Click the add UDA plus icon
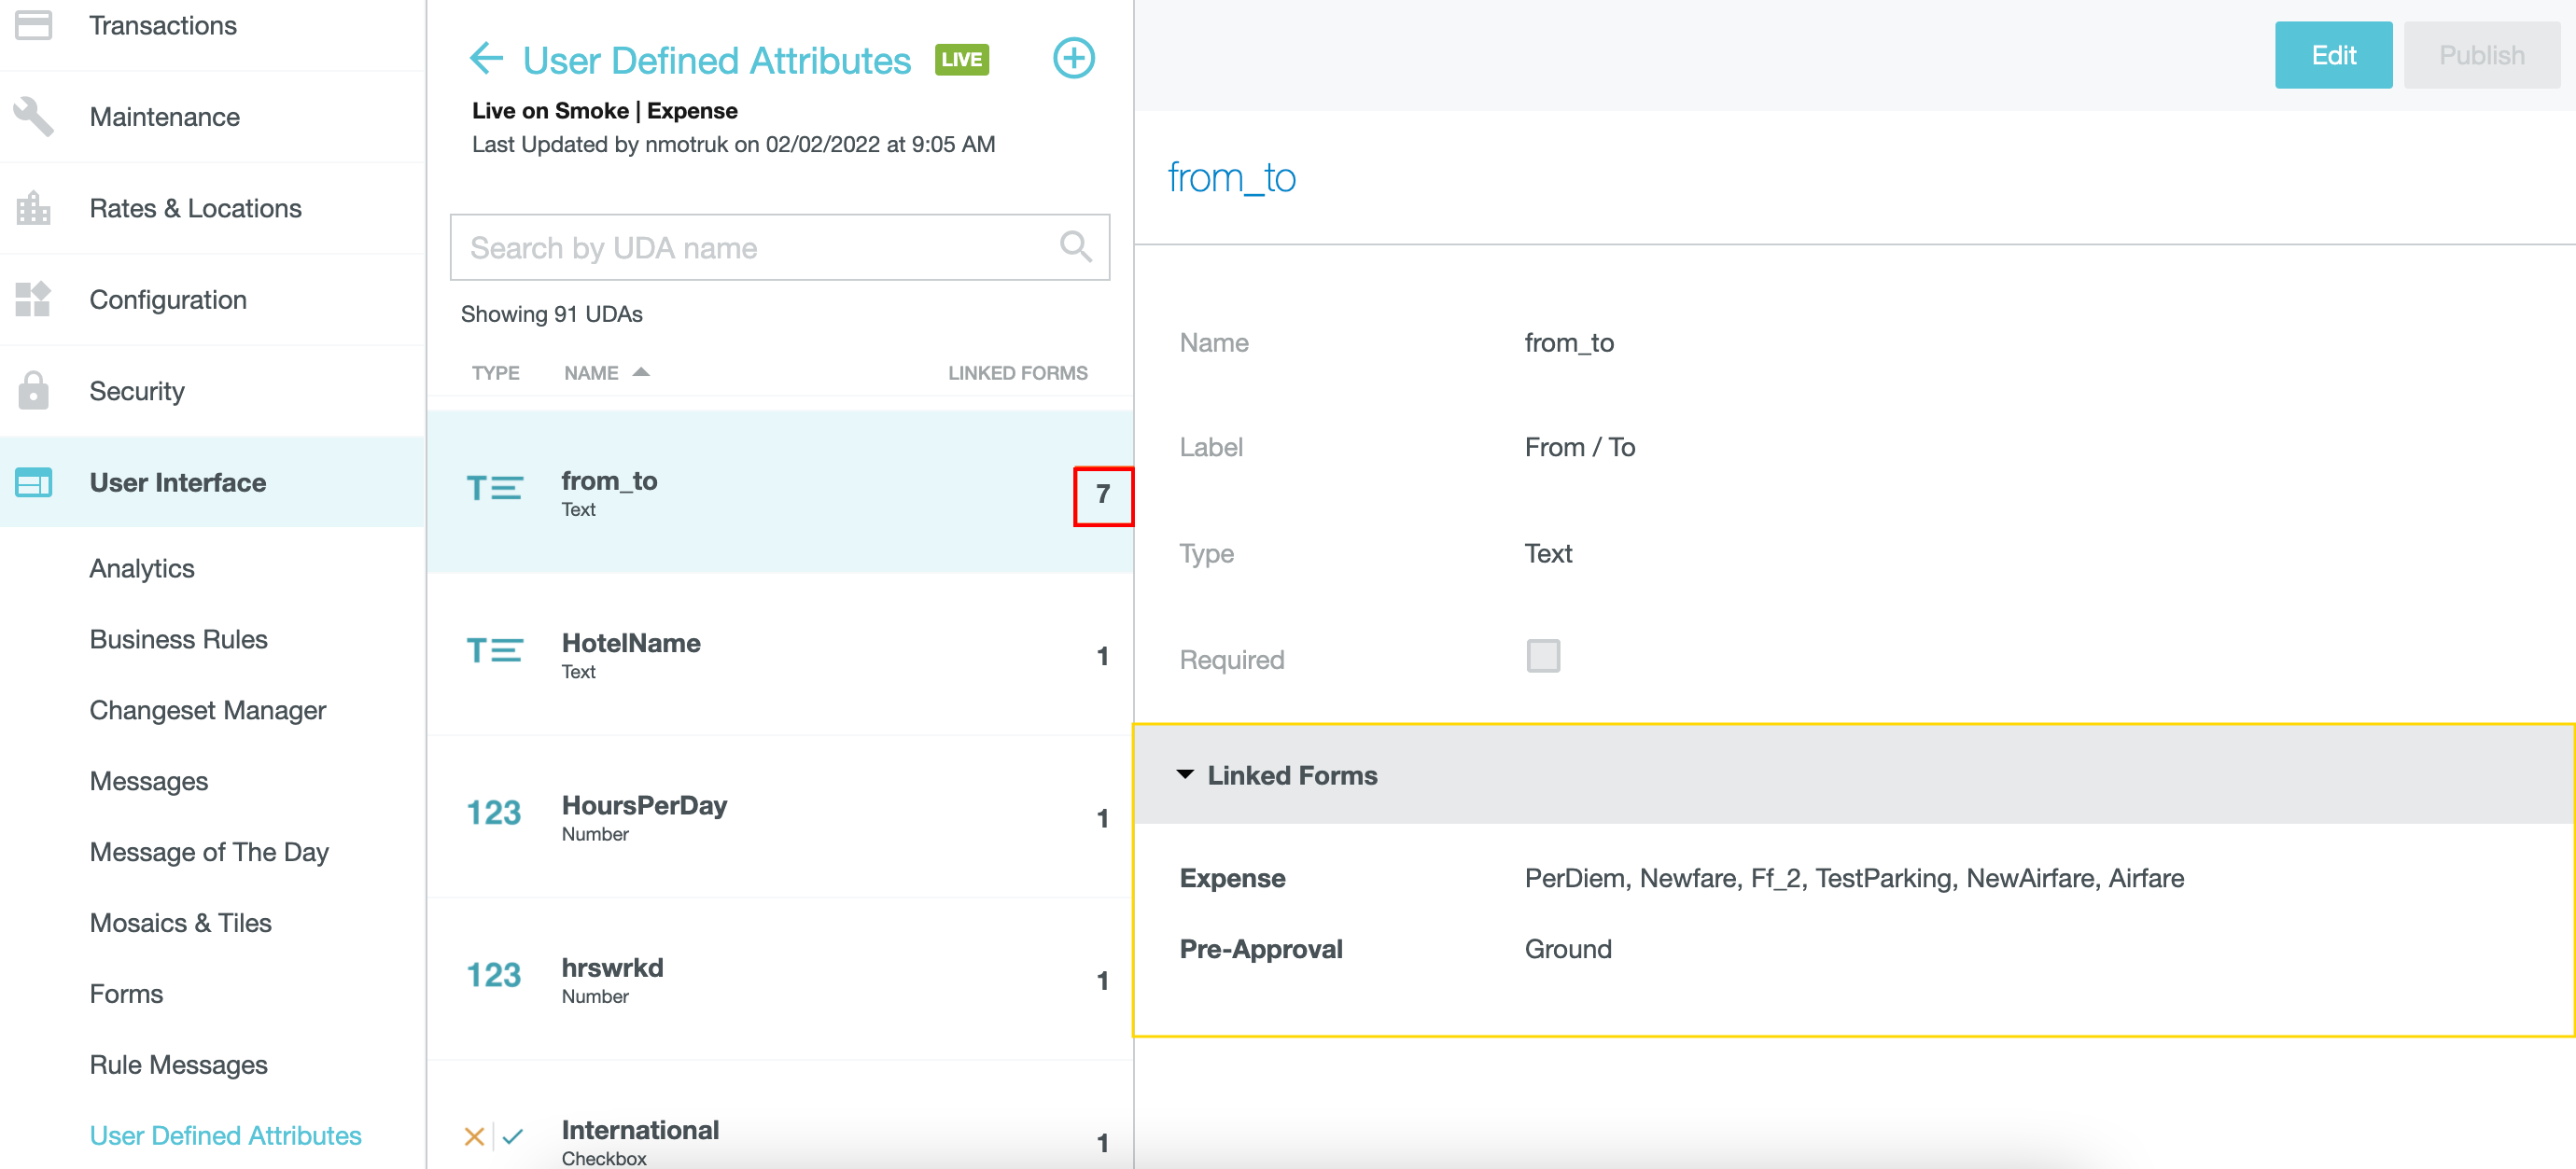The height and width of the screenshot is (1169, 2576). (x=1073, y=59)
